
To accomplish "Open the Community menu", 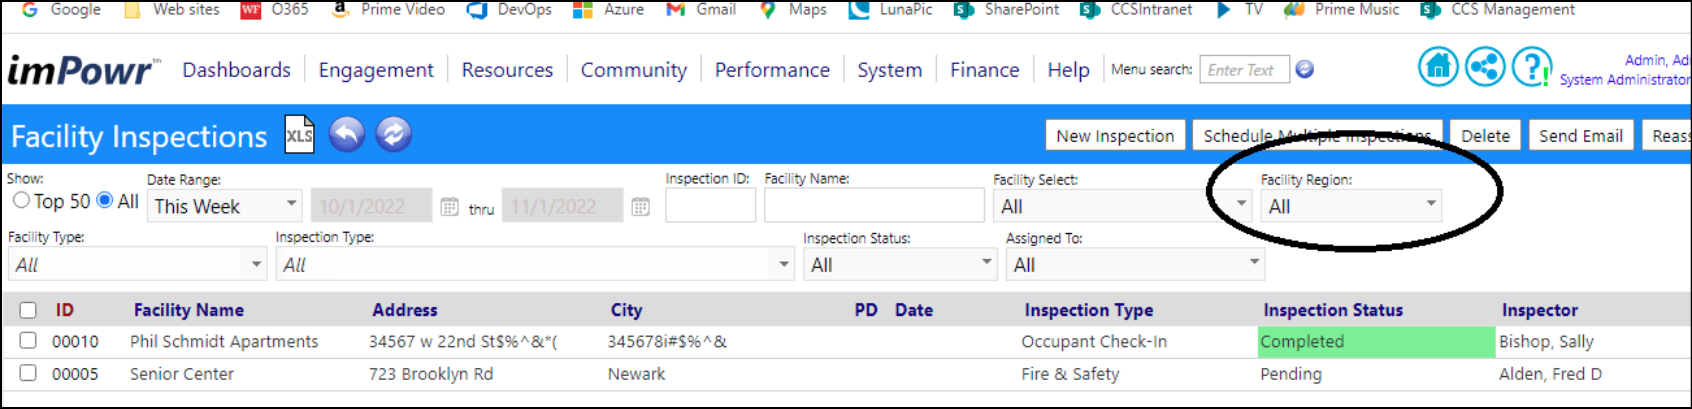I will tap(634, 70).
